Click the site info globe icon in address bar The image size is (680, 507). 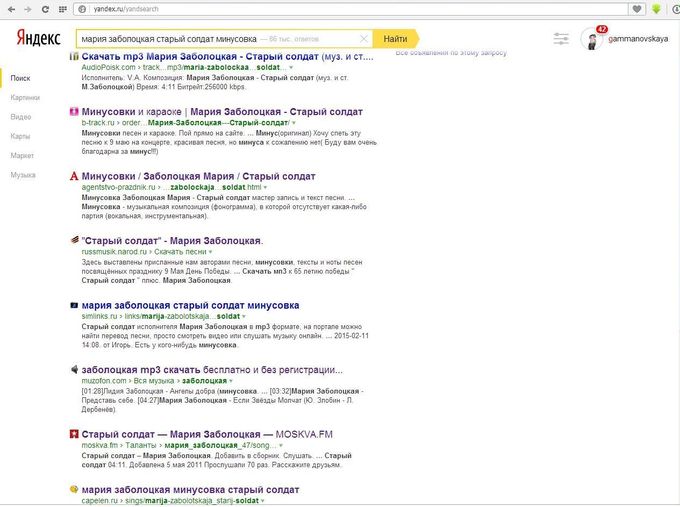click(82, 9)
